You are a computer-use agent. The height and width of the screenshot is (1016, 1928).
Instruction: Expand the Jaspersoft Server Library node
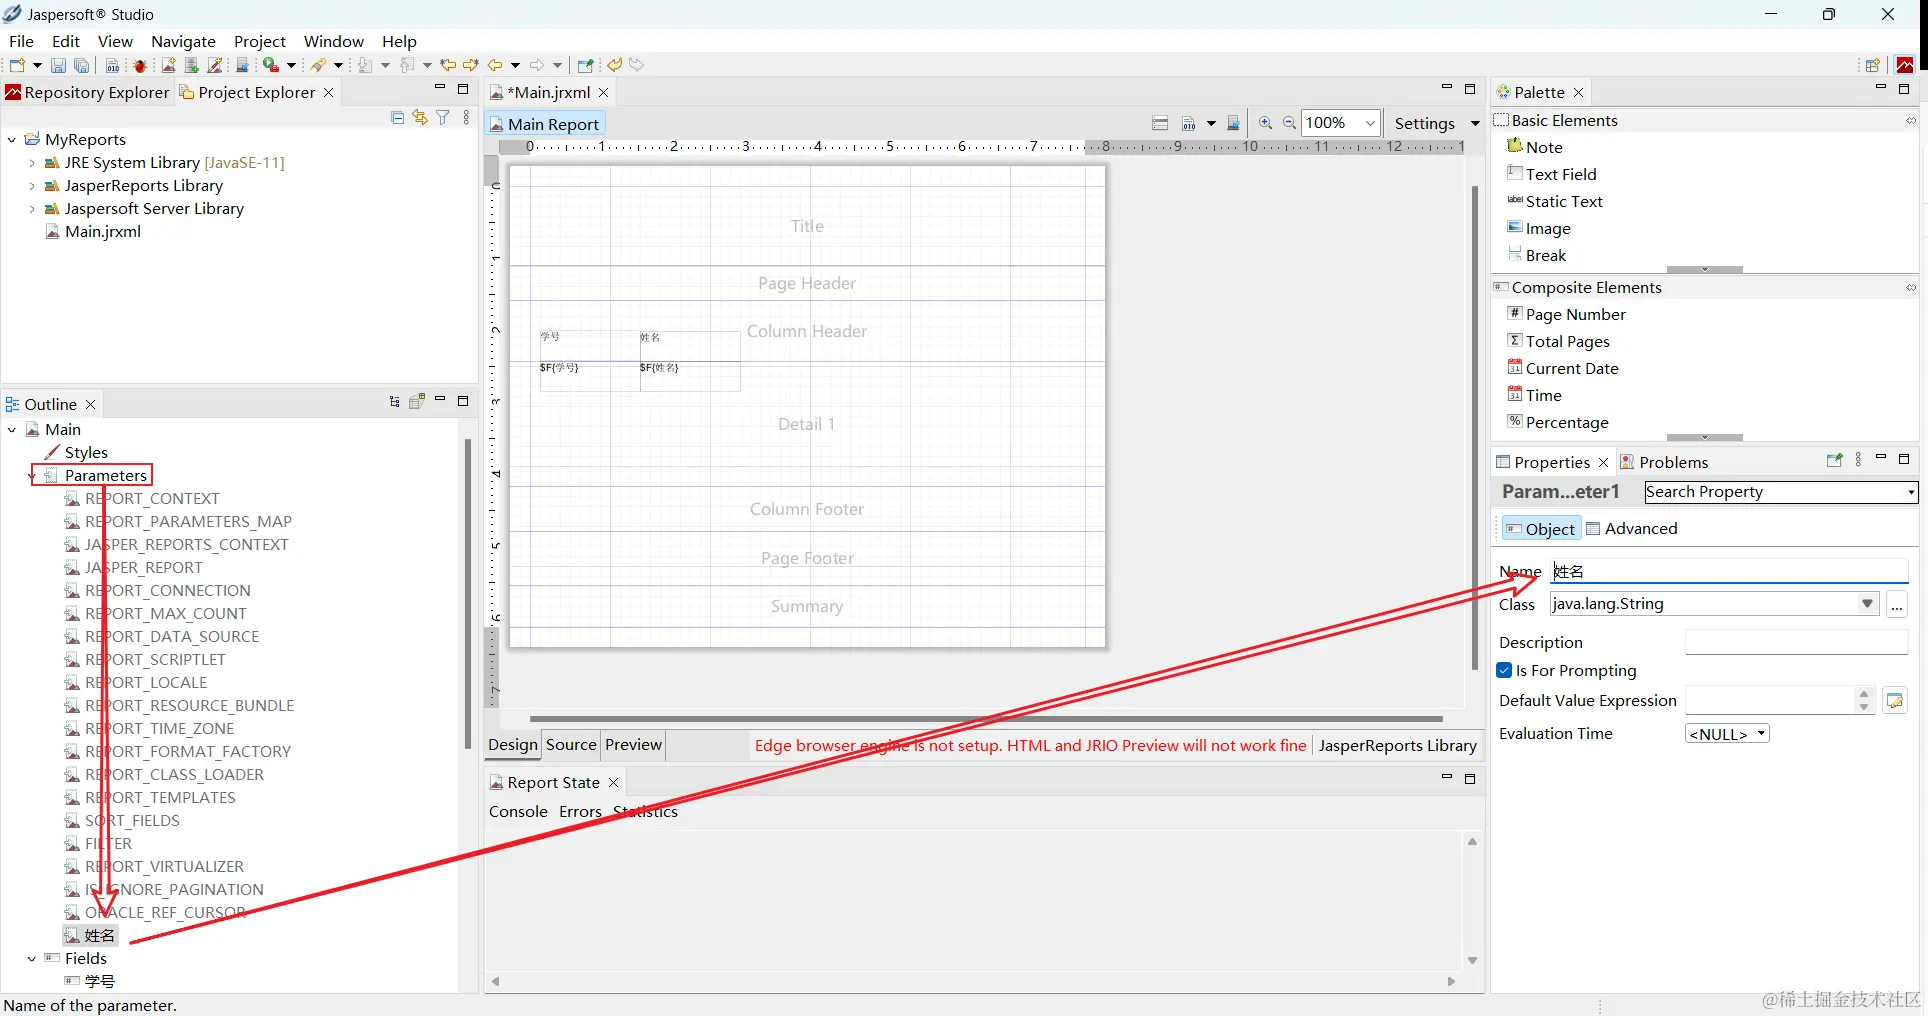32,209
